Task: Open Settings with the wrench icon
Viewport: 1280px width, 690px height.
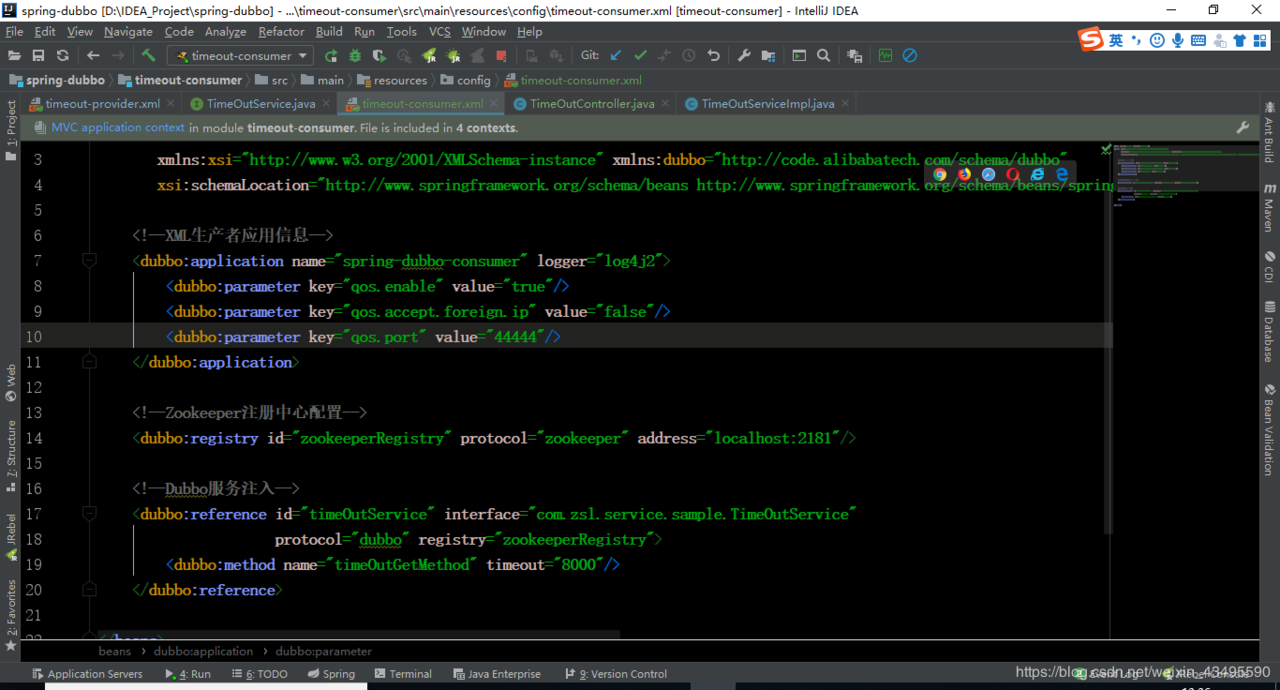Action: tap(744, 56)
